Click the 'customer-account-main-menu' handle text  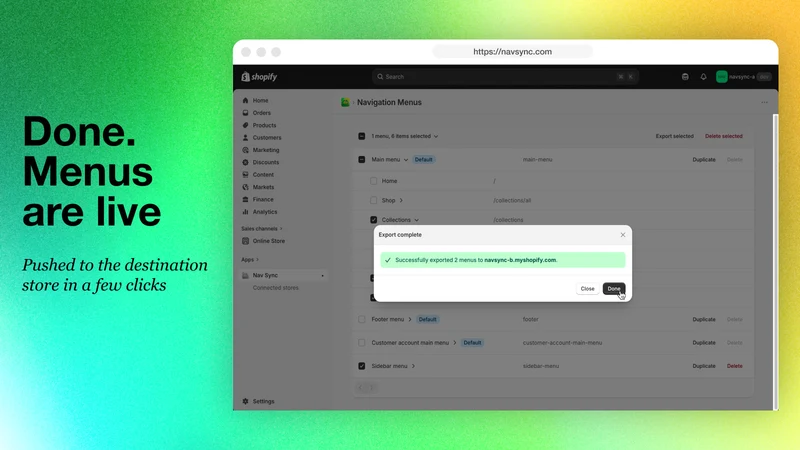562,343
